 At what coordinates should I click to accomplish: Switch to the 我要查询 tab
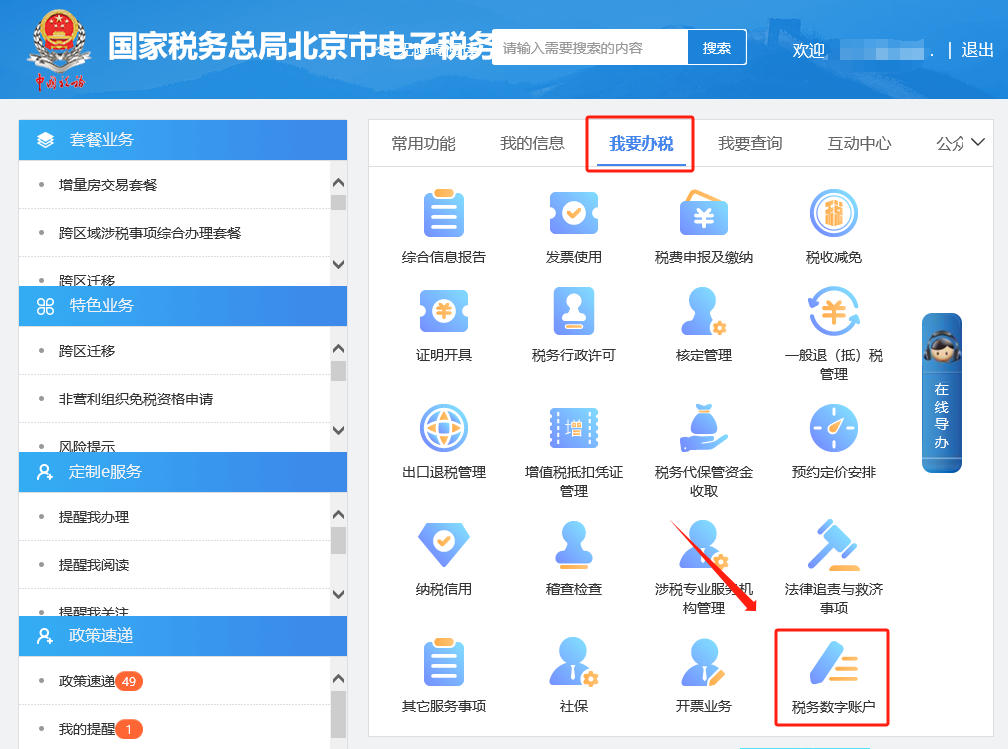coord(750,144)
